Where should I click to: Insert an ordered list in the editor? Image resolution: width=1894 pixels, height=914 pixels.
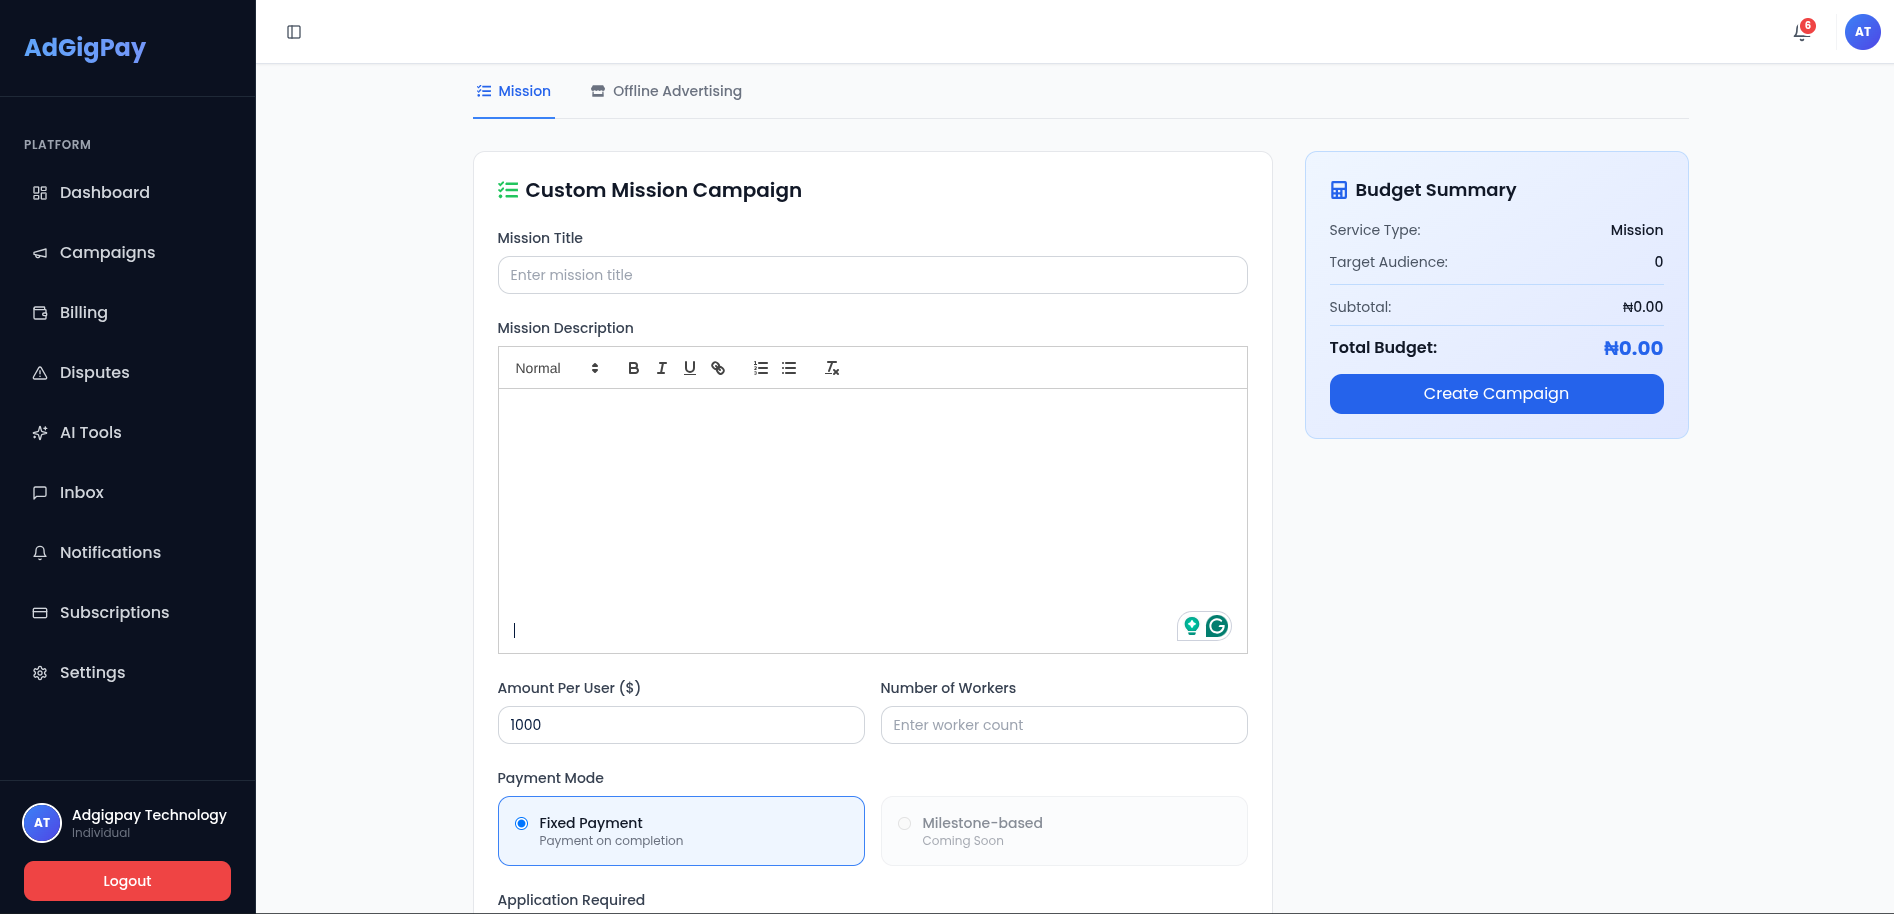point(761,368)
